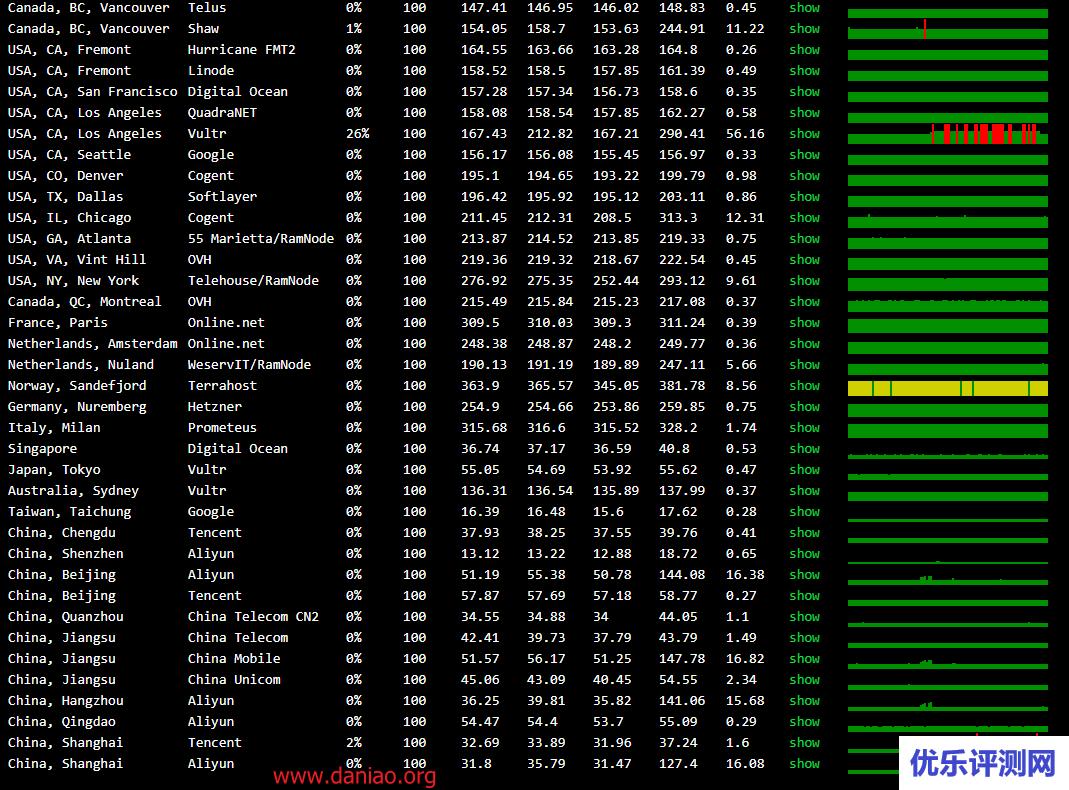Open 'show' for Beijing Aliyun row
This screenshot has height=790, width=1069.
804,575
